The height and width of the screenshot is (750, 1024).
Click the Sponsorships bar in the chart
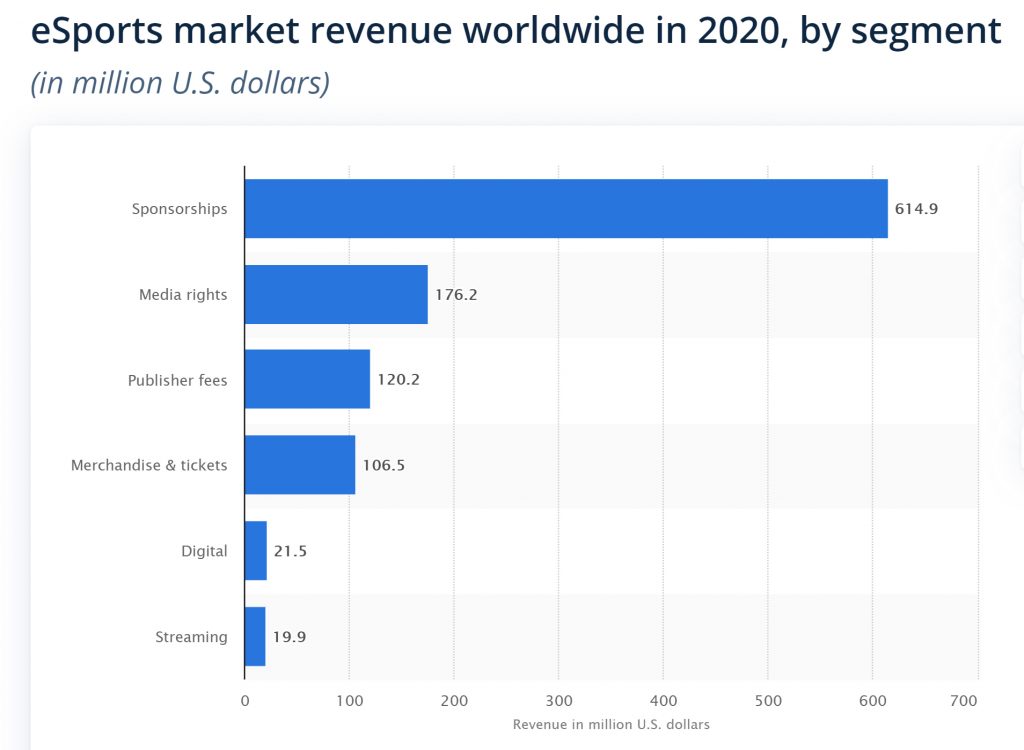click(565, 209)
